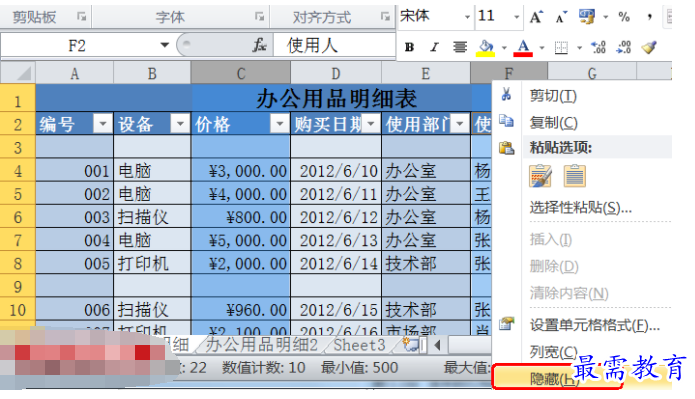Open the 剪贴板 group dialog launcher
The image size is (695, 399).
pyautogui.click(x=81, y=17)
